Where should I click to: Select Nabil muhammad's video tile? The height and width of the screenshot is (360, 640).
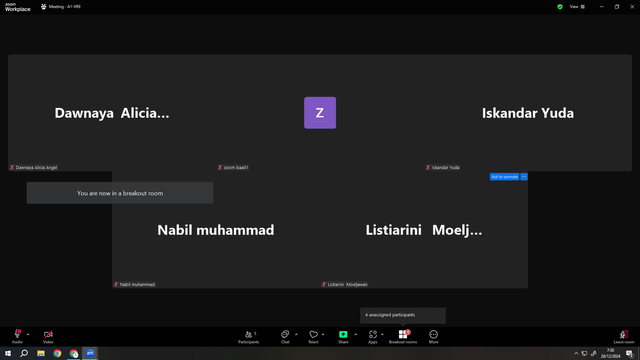click(216, 230)
